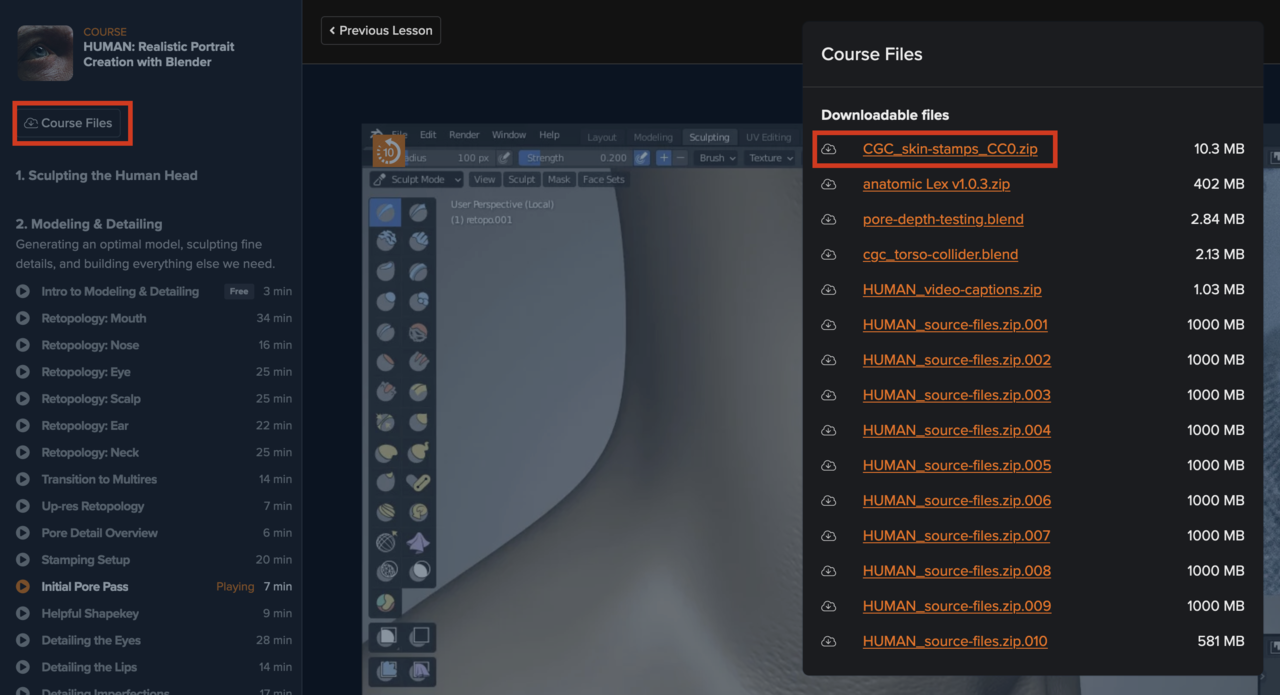
Task: Switch to the Modeling workspace tab
Action: [653, 137]
